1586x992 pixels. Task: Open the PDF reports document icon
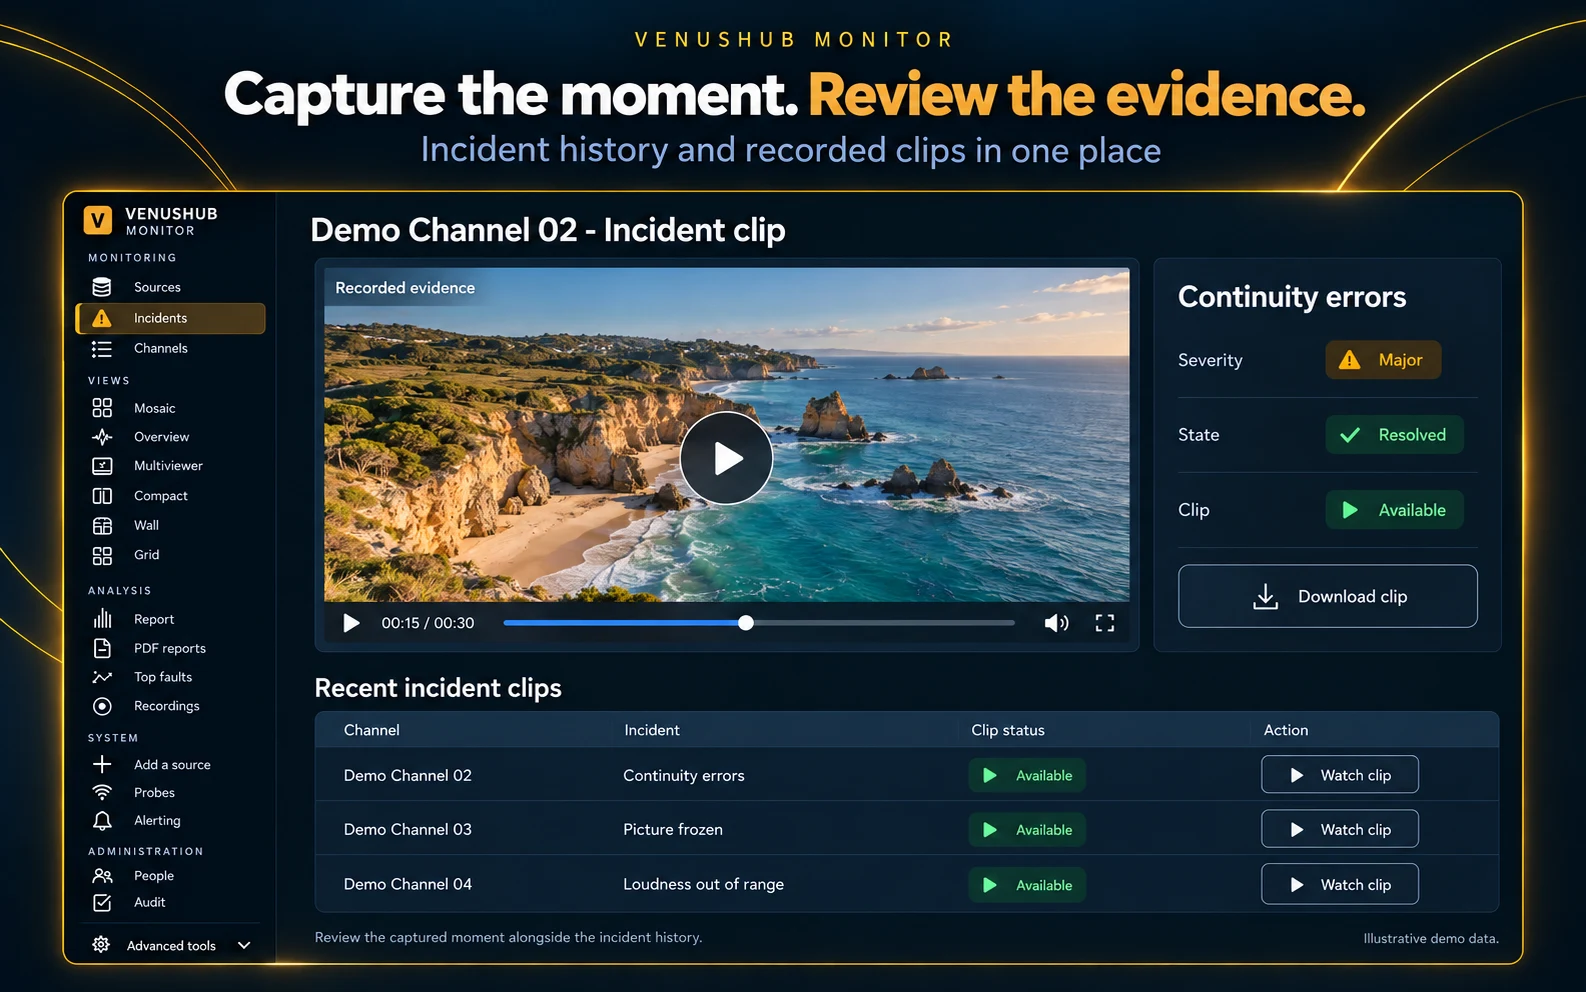tap(102, 648)
